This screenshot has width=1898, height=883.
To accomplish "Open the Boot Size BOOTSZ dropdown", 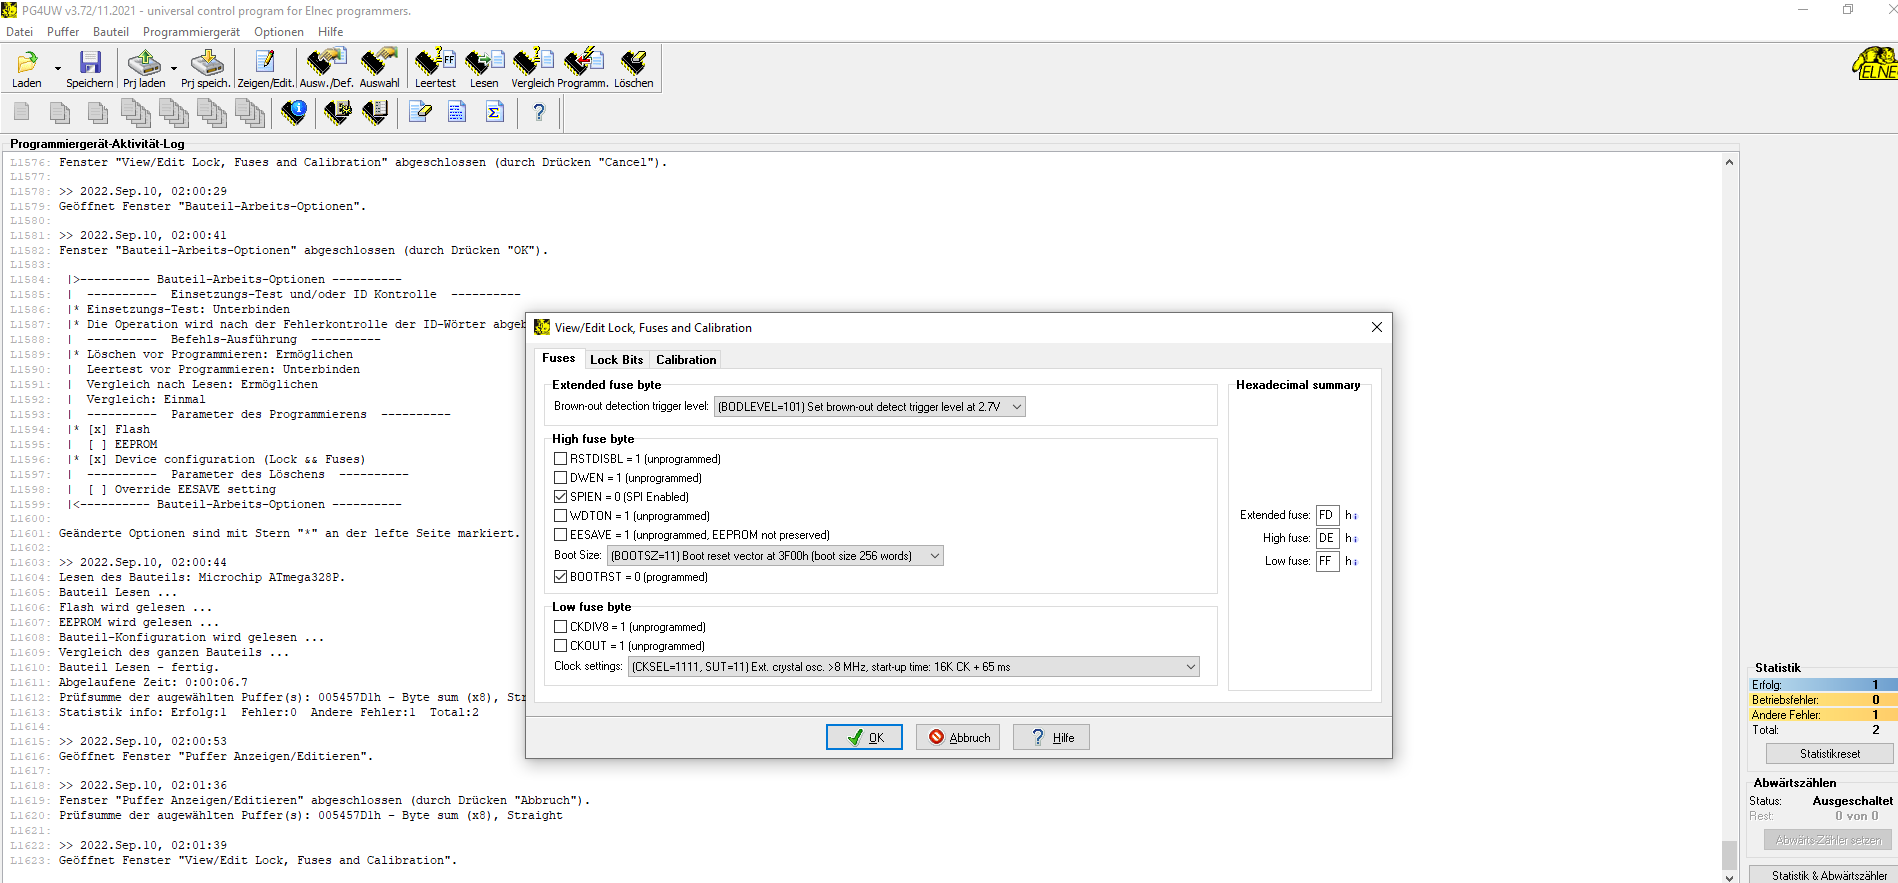I will [774, 556].
